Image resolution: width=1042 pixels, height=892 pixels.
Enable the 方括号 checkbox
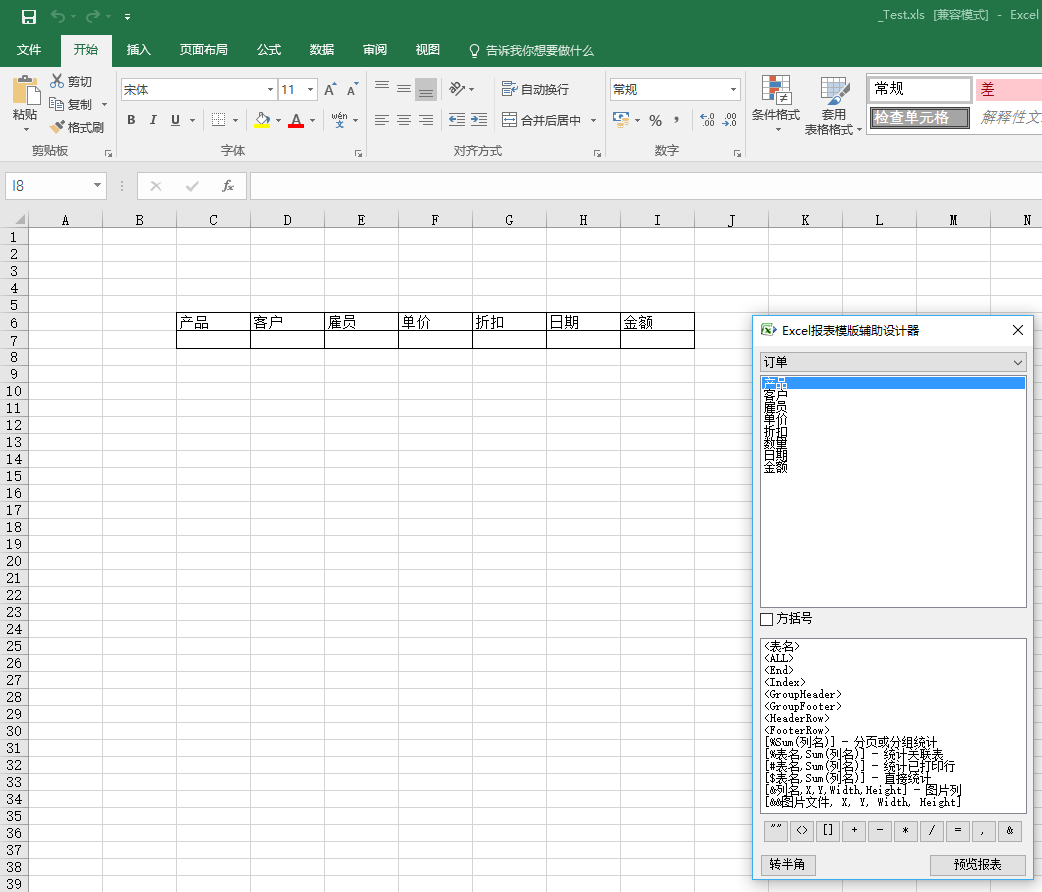tap(767, 619)
